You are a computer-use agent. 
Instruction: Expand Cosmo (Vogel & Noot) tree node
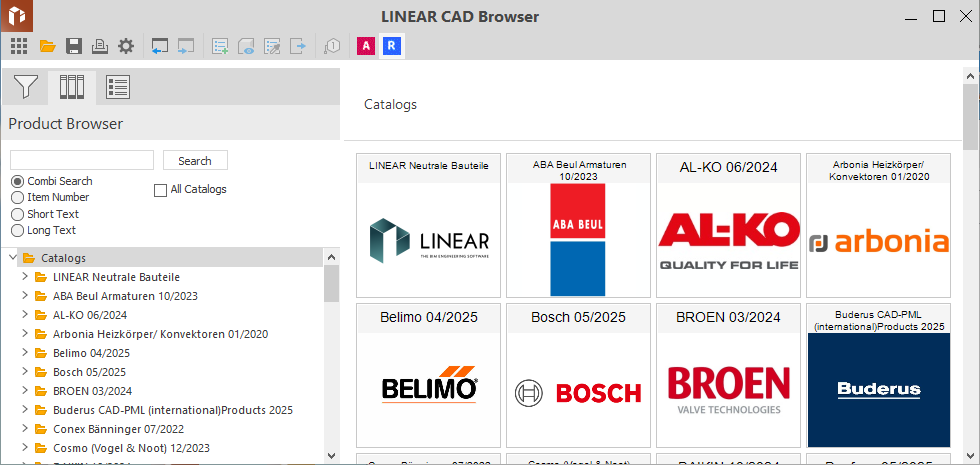click(x=25, y=448)
